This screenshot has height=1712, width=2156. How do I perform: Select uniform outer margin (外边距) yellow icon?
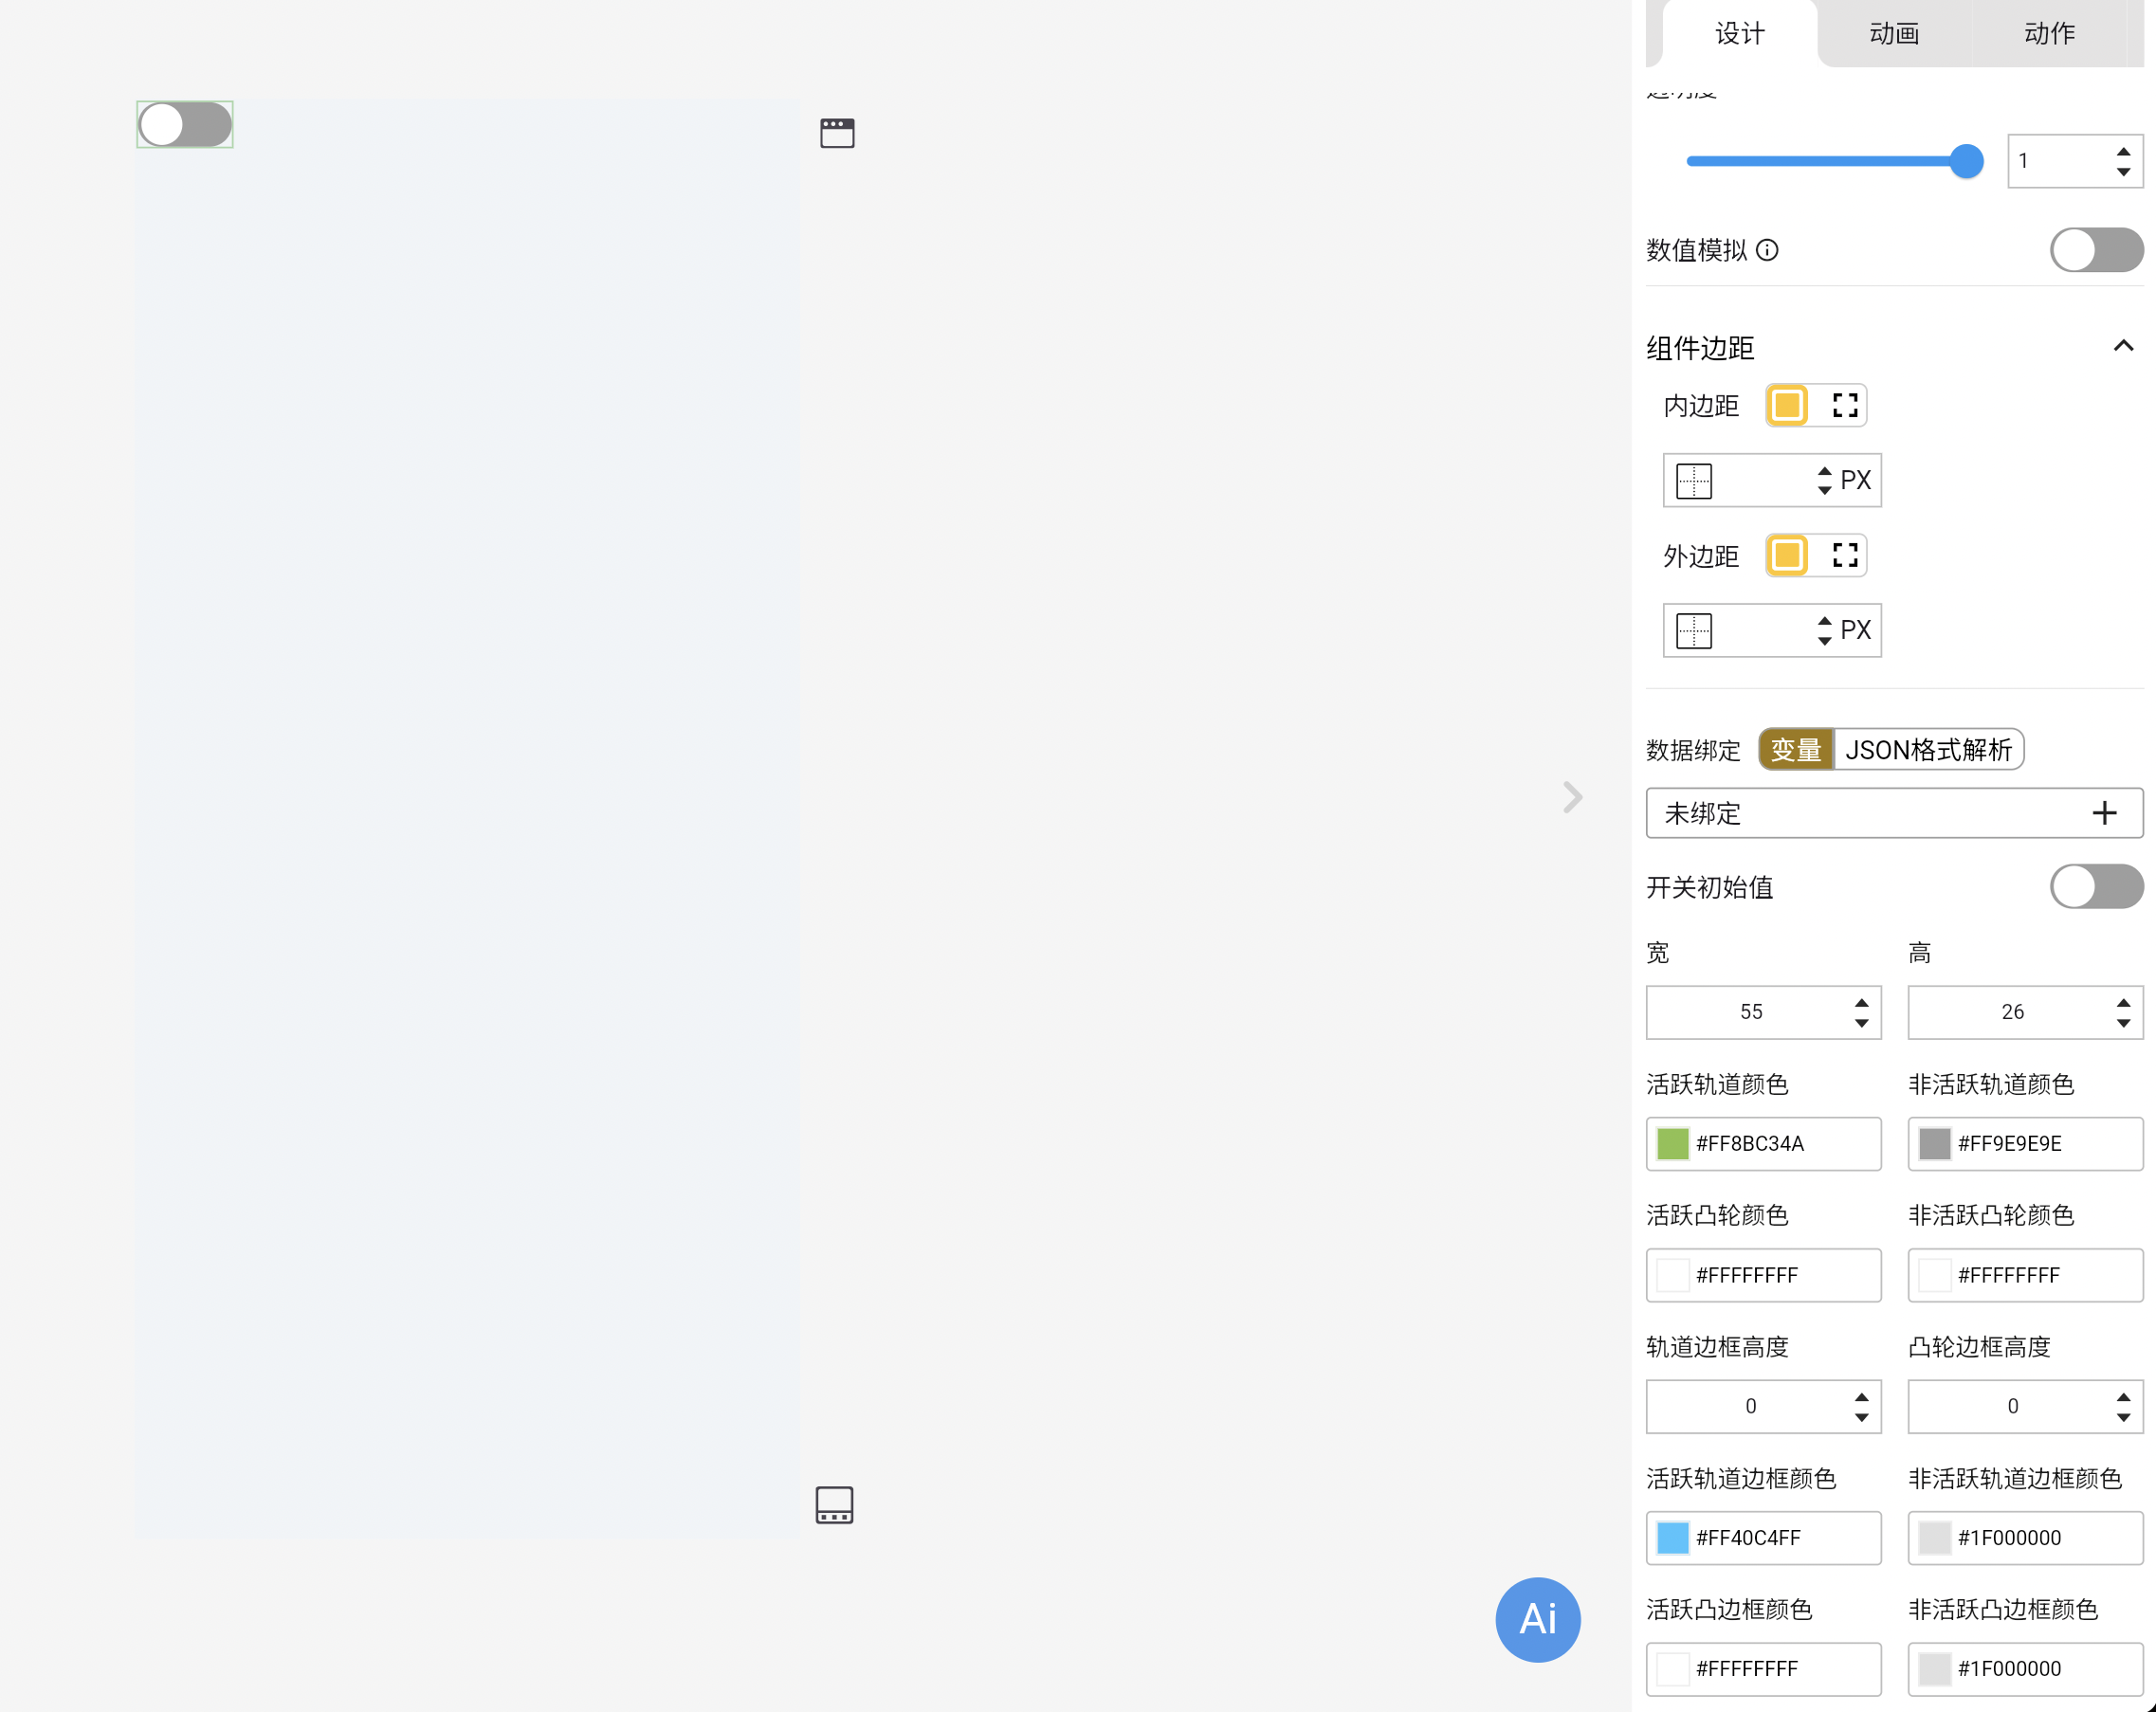[x=1787, y=556]
